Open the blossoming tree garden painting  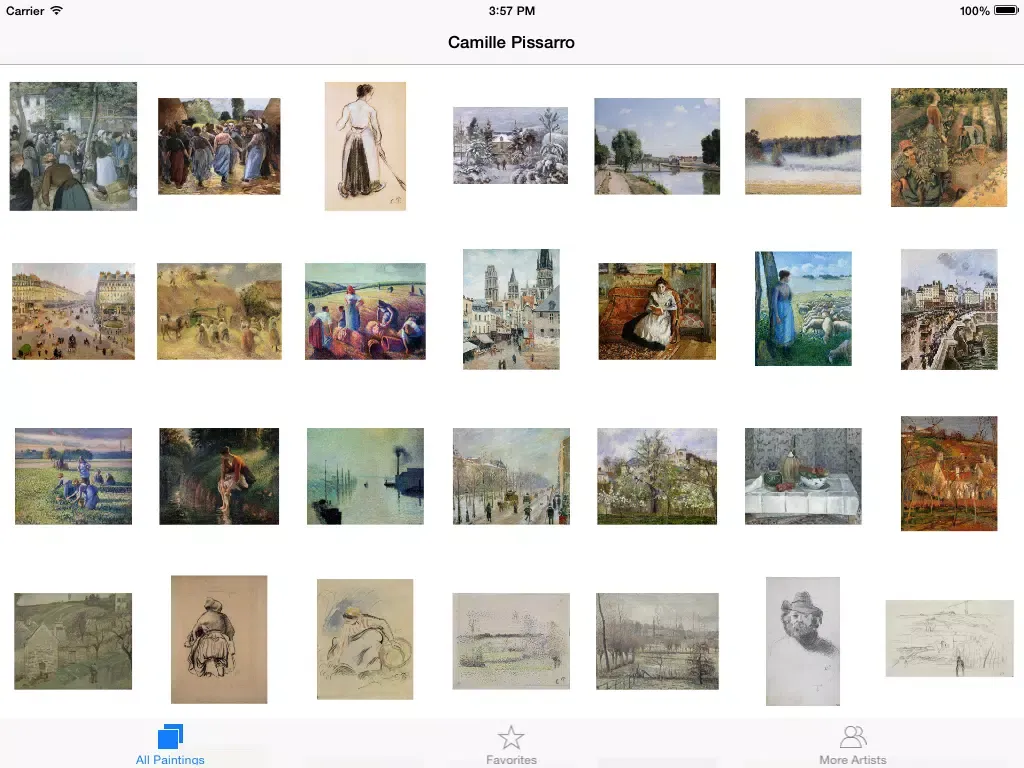coord(657,476)
